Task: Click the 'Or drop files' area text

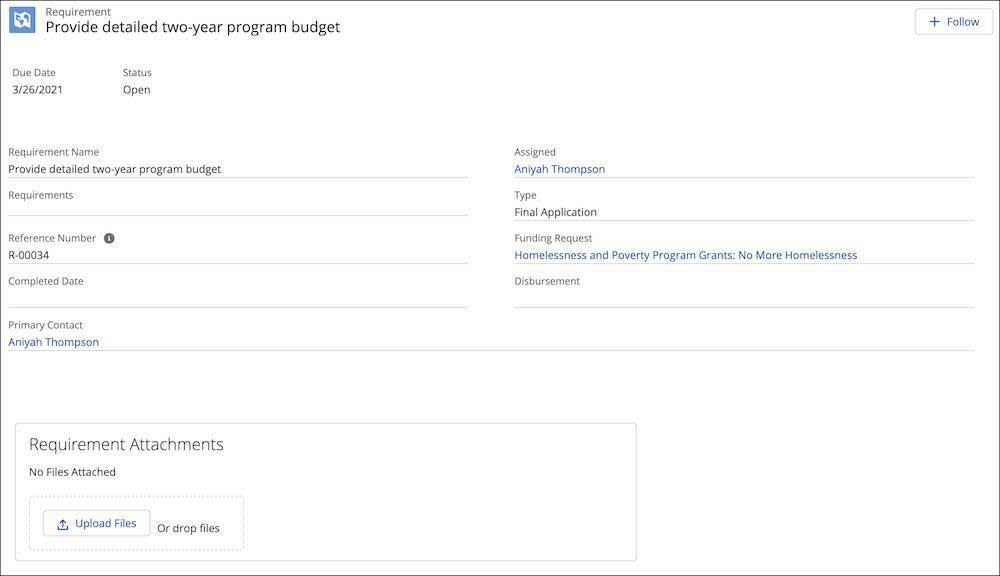Action: [188, 528]
